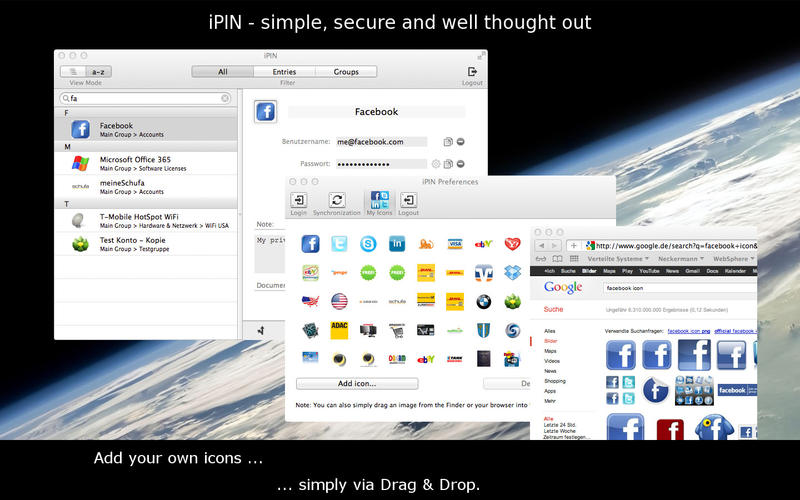This screenshot has height=500, width=800.
Task: Click the 'facebook icon png' related search link
Action: click(x=688, y=331)
